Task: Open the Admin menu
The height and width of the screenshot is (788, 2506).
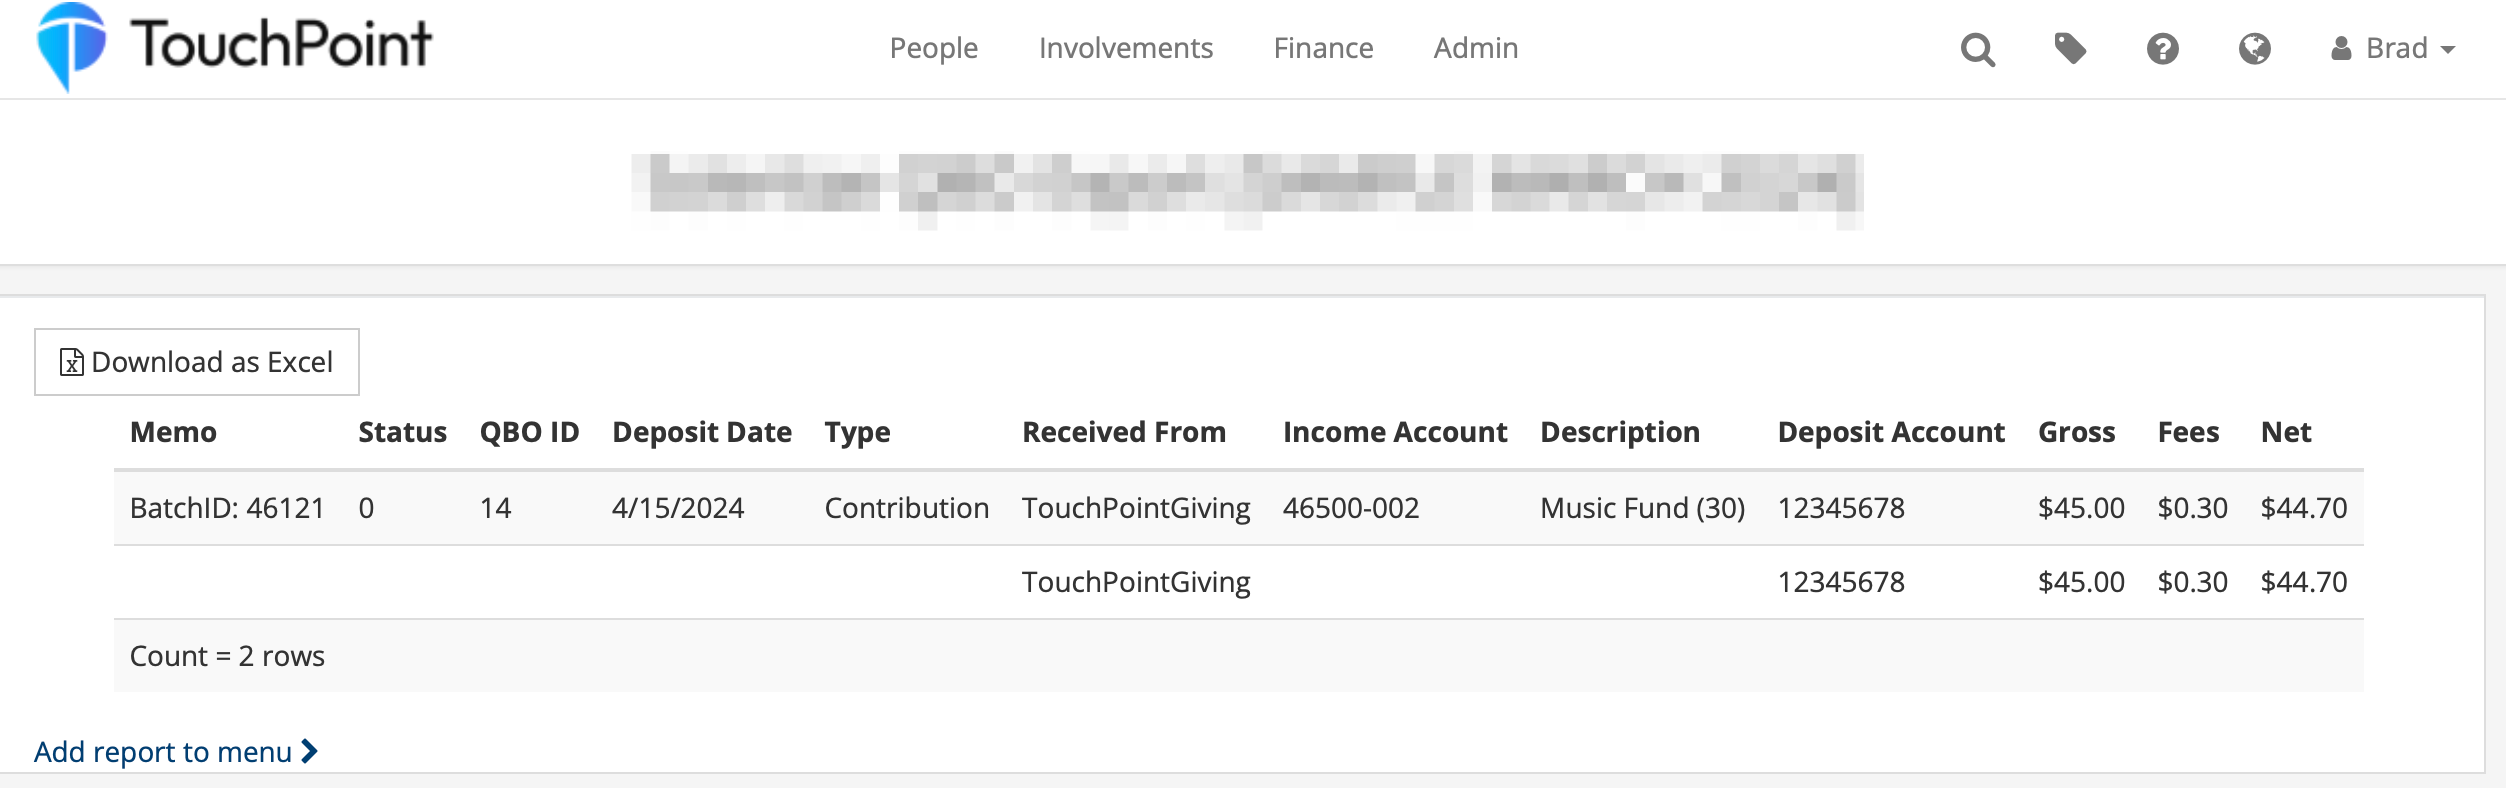Action: click(x=1475, y=48)
